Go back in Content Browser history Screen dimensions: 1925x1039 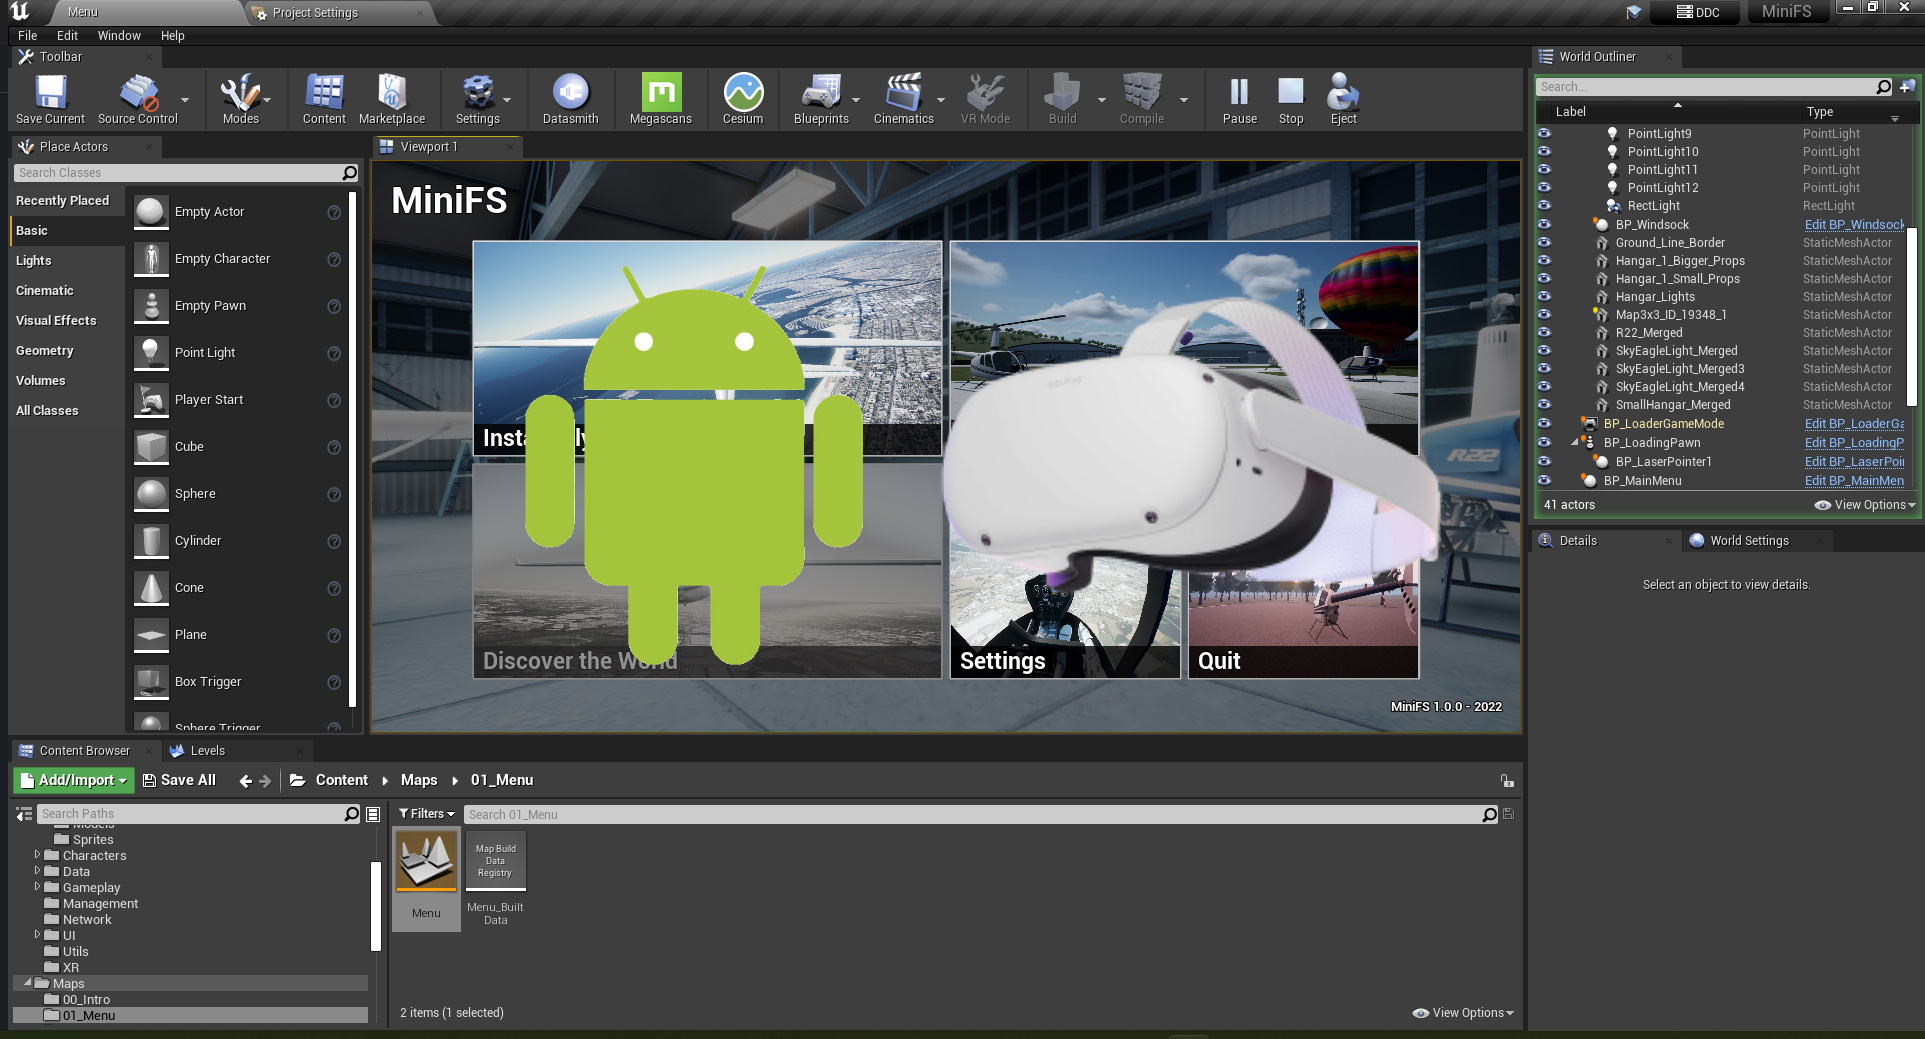click(x=245, y=781)
